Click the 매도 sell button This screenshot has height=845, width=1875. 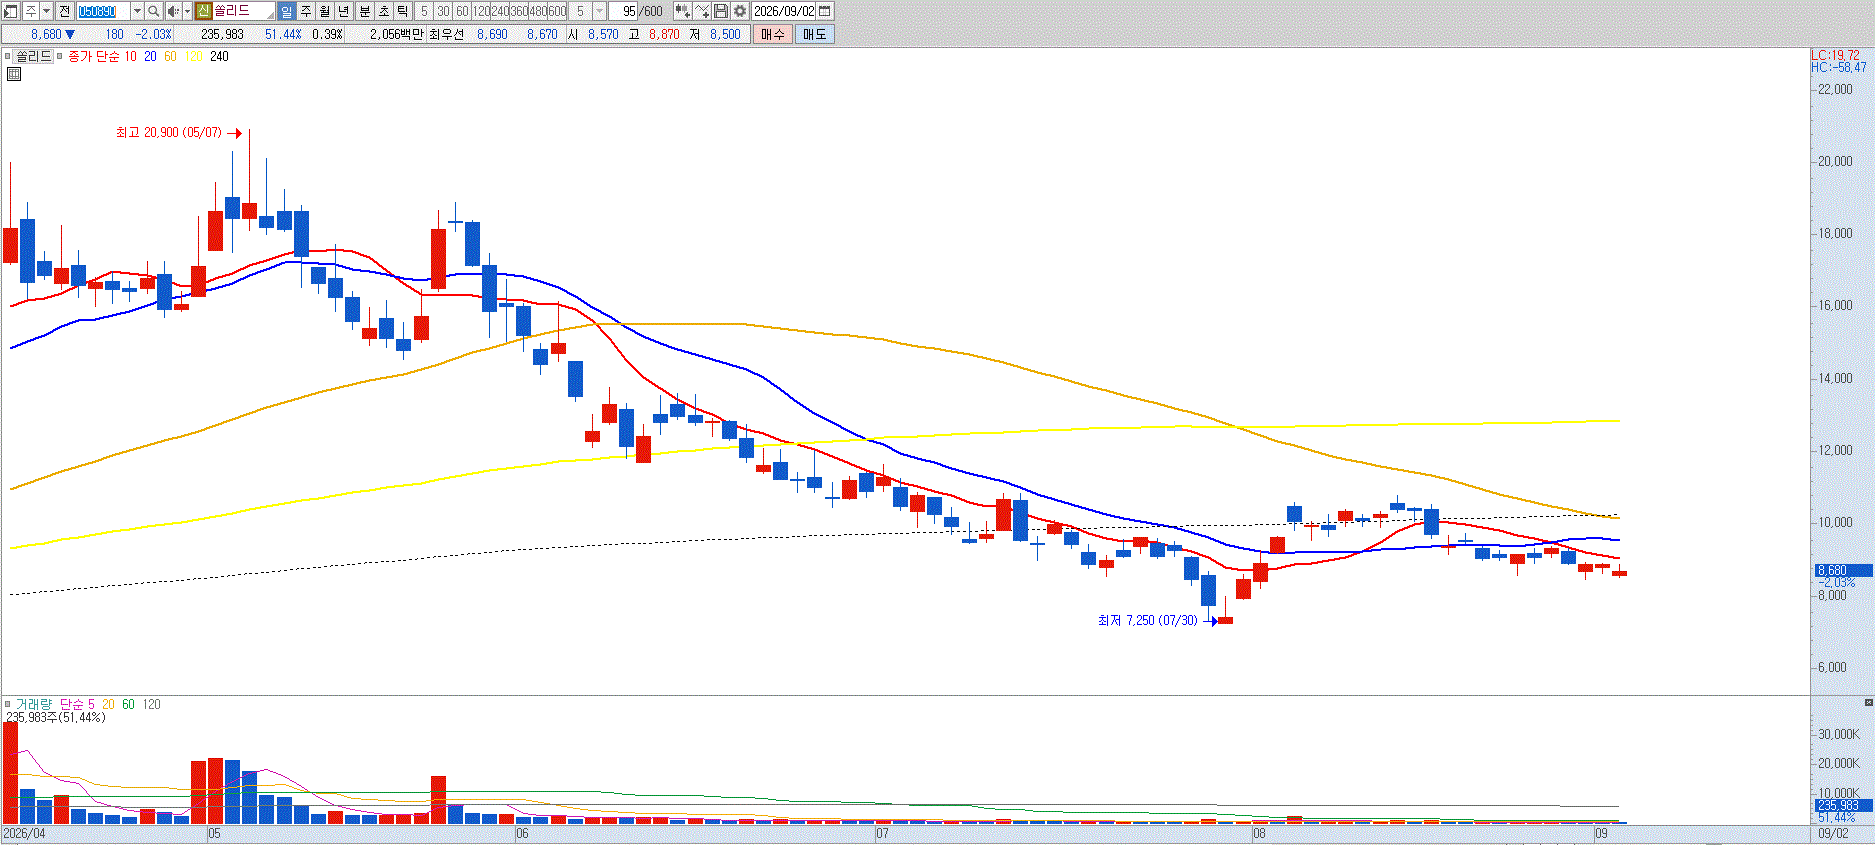click(x=815, y=34)
